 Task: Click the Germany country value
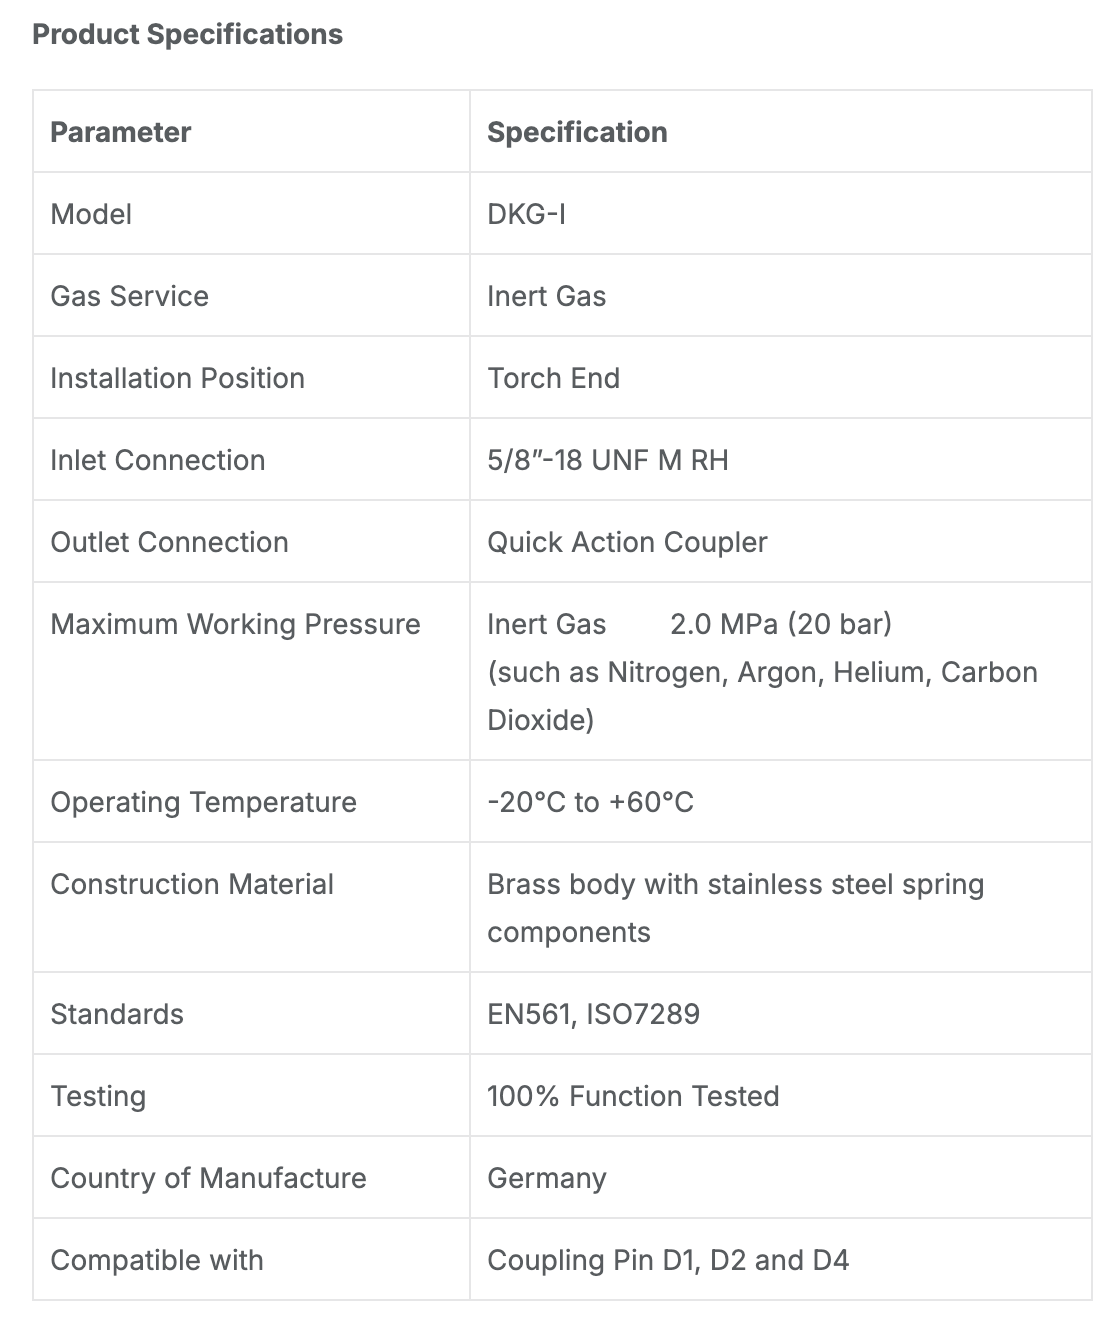point(546,1178)
